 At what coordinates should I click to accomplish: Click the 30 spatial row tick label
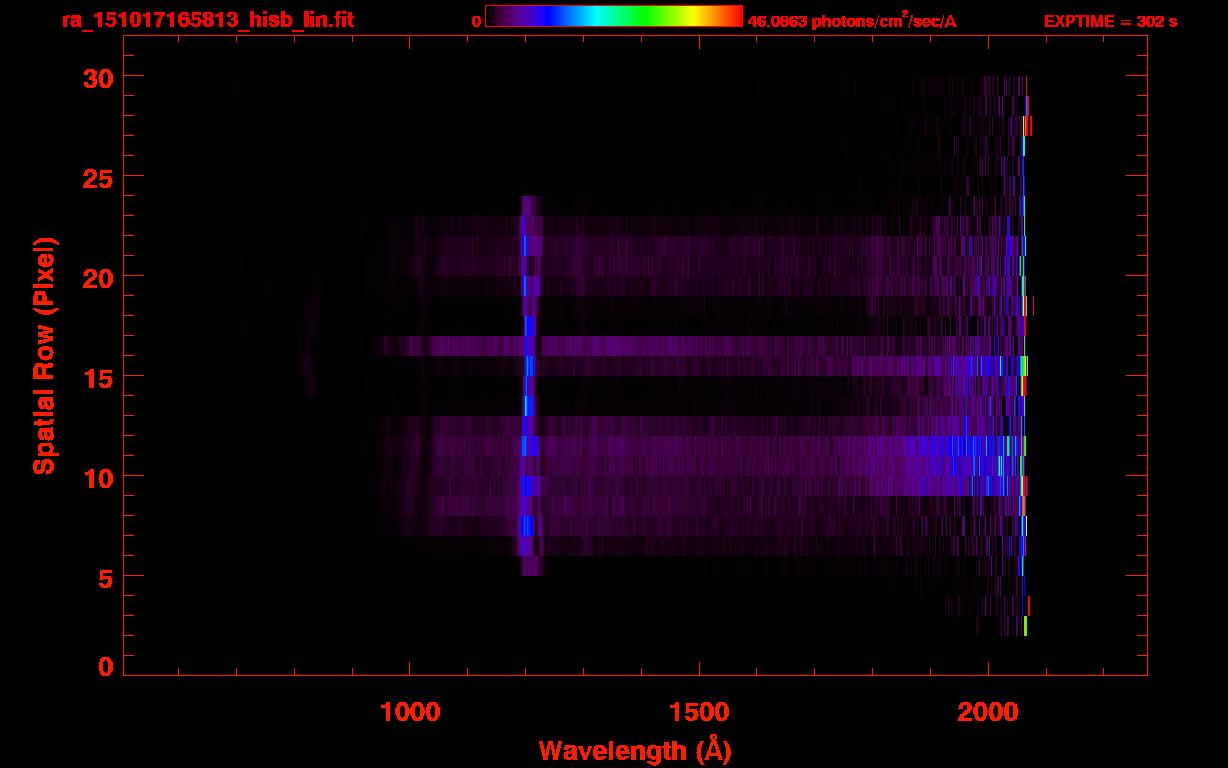[x=99, y=77]
